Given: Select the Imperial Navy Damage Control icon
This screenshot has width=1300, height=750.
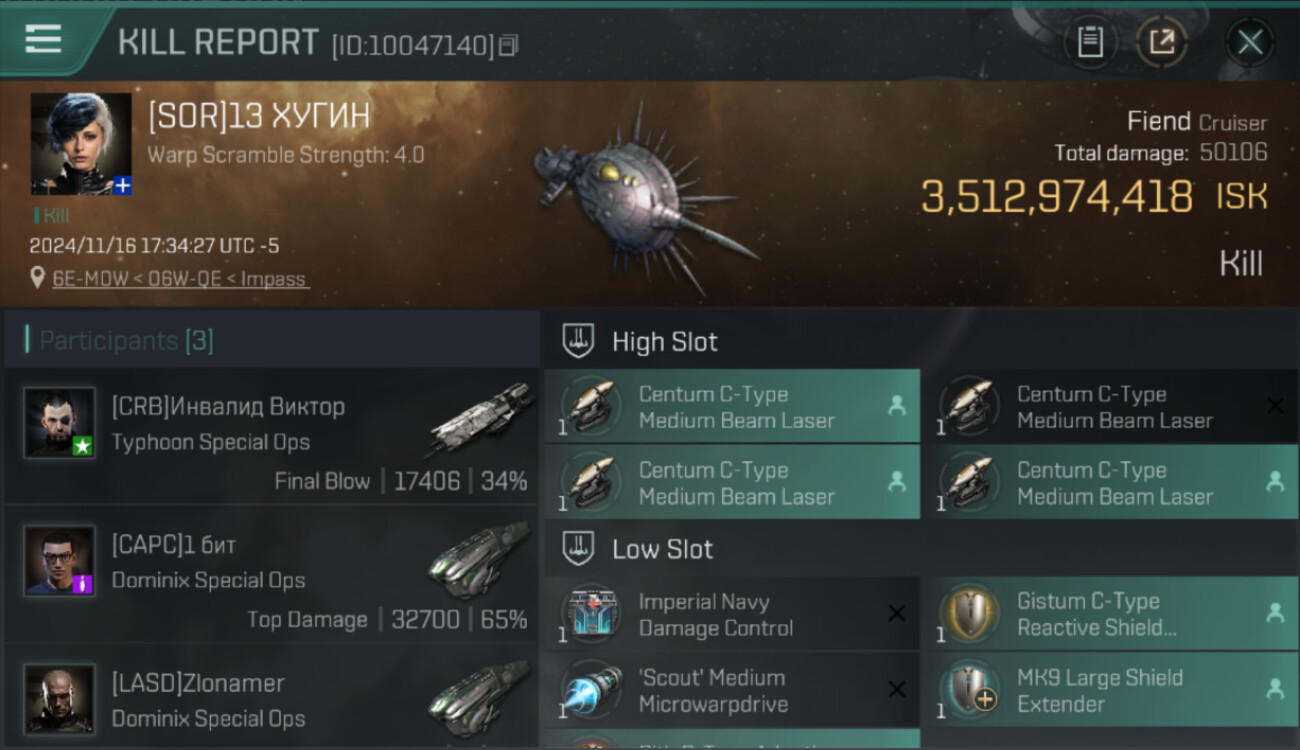Looking at the screenshot, I should [x=591, y=614].
